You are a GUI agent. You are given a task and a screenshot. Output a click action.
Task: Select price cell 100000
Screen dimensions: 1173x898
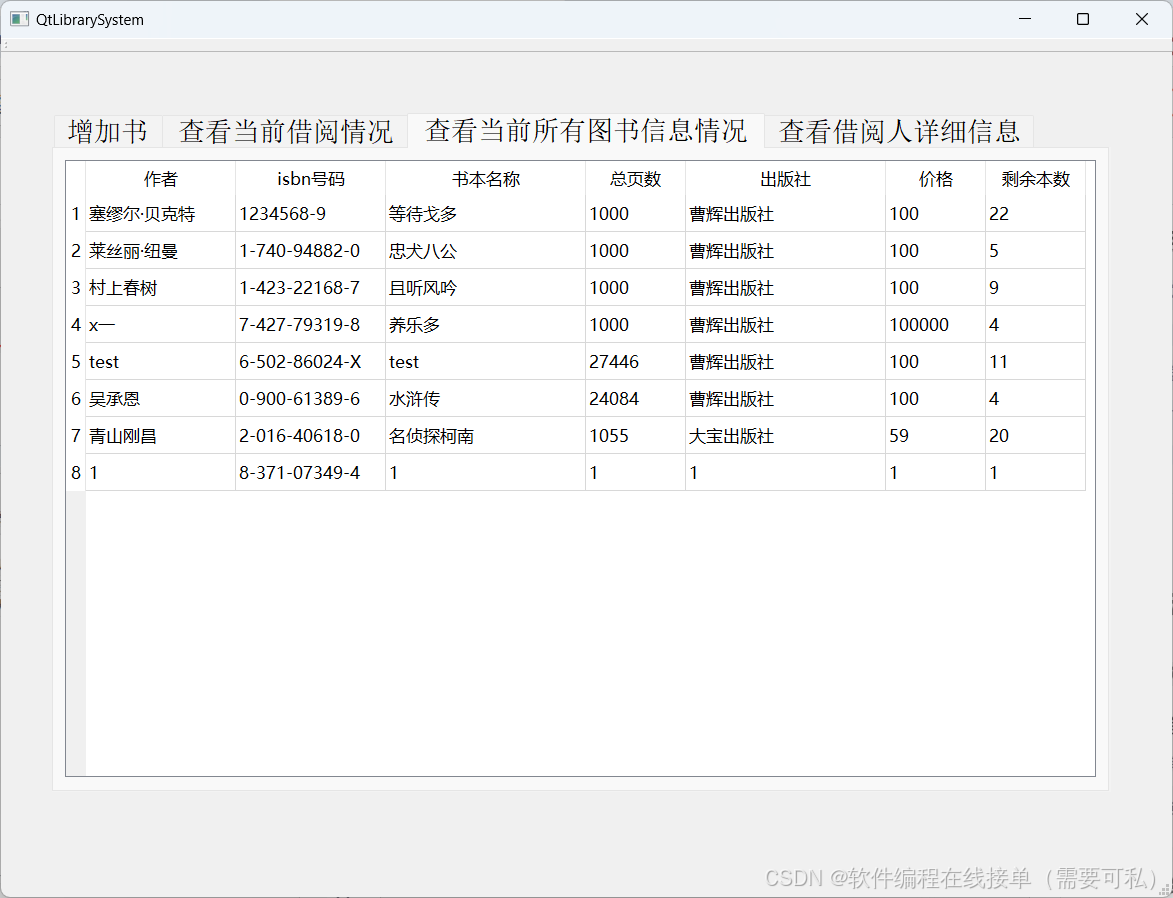pos(935,325)
